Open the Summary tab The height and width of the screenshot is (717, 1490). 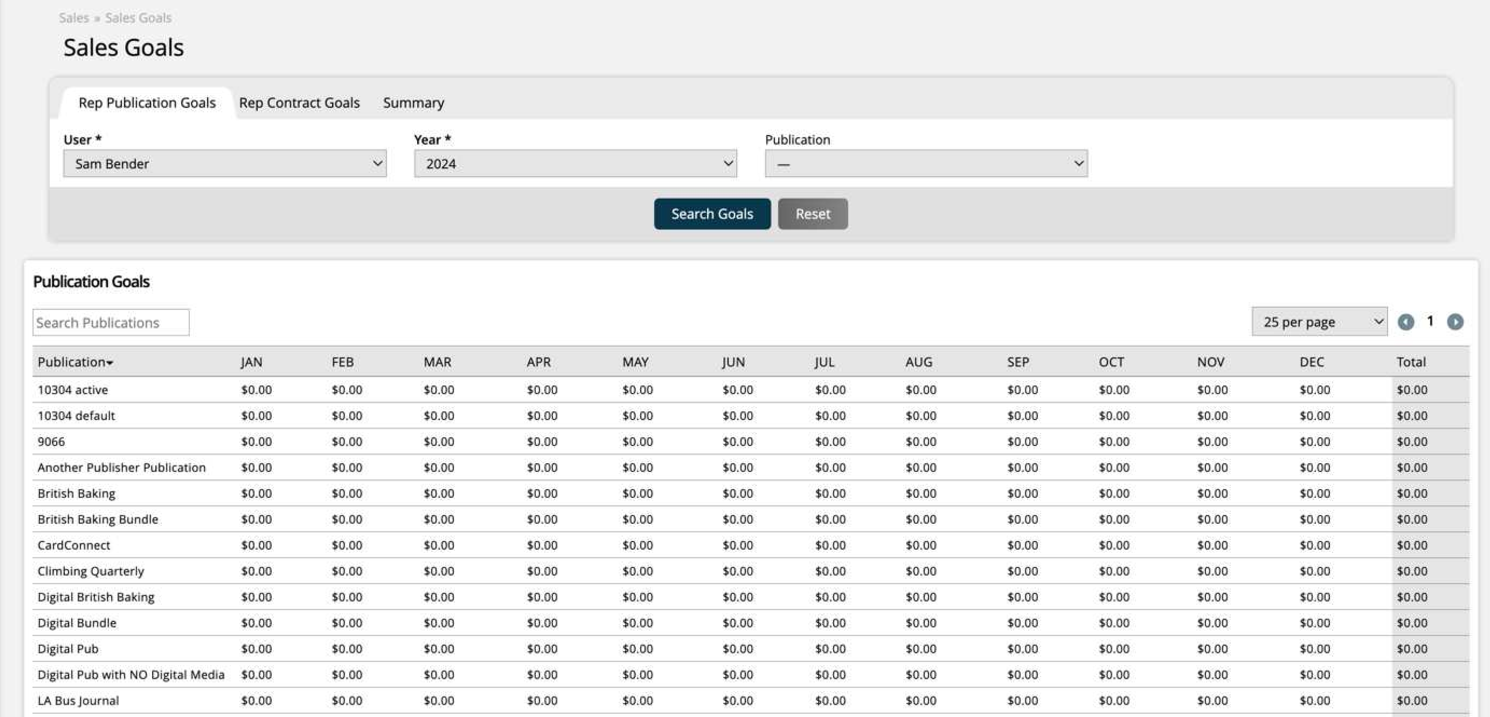point(413,103)
